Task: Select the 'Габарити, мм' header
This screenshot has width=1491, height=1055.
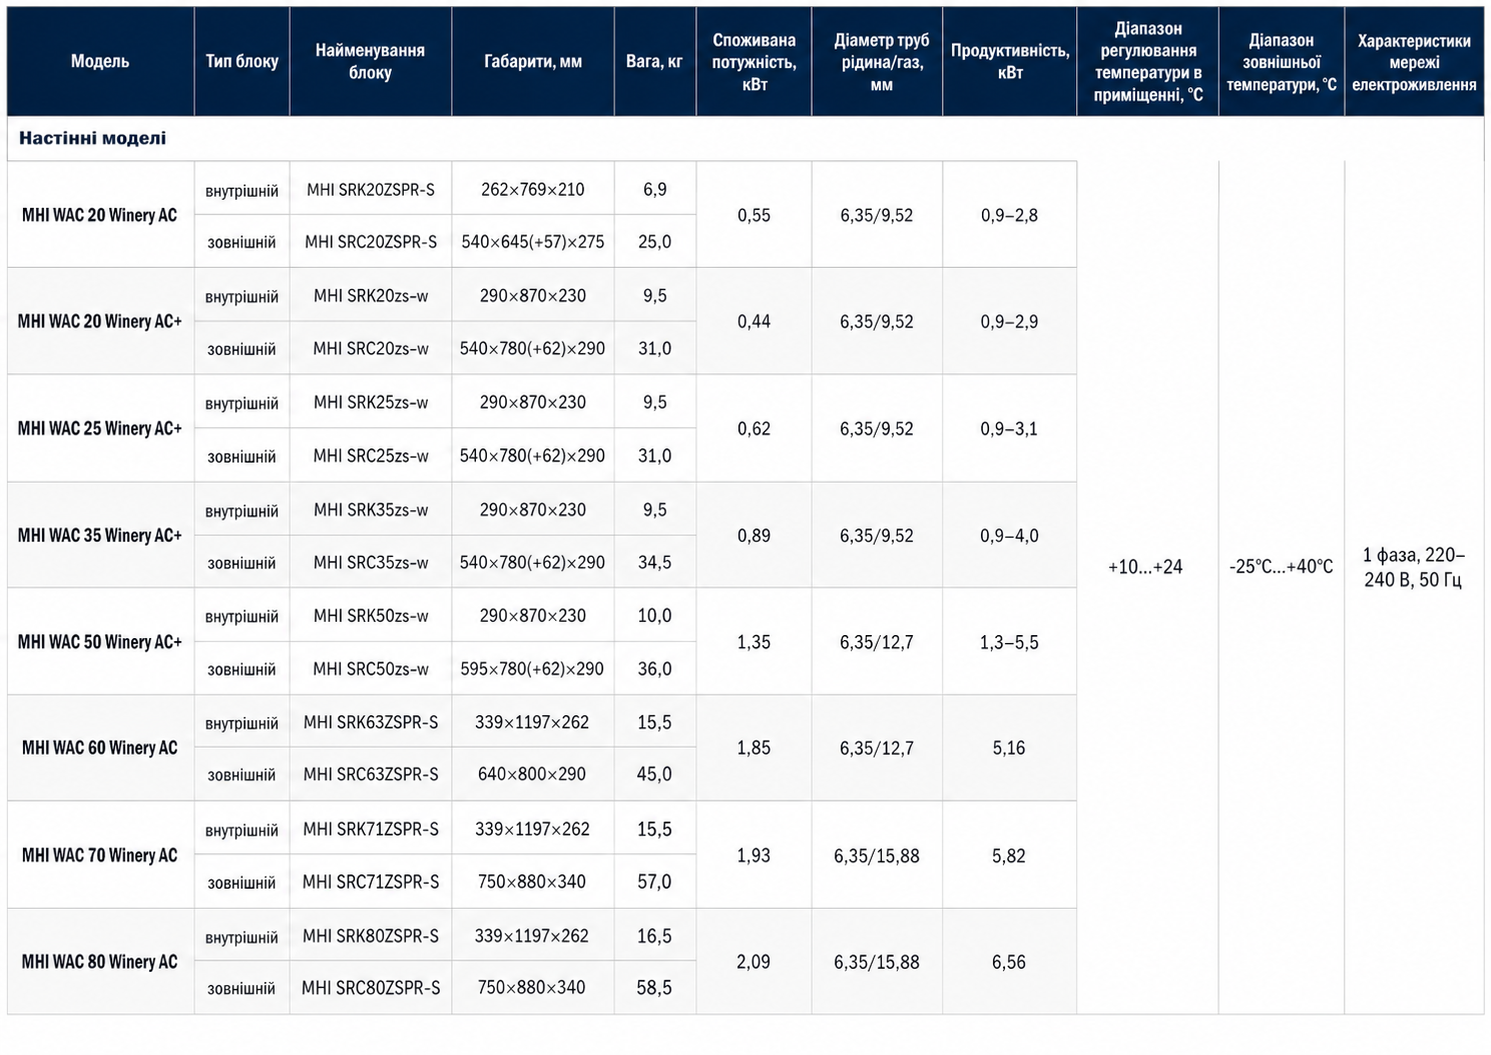Action: click(533, 61)
